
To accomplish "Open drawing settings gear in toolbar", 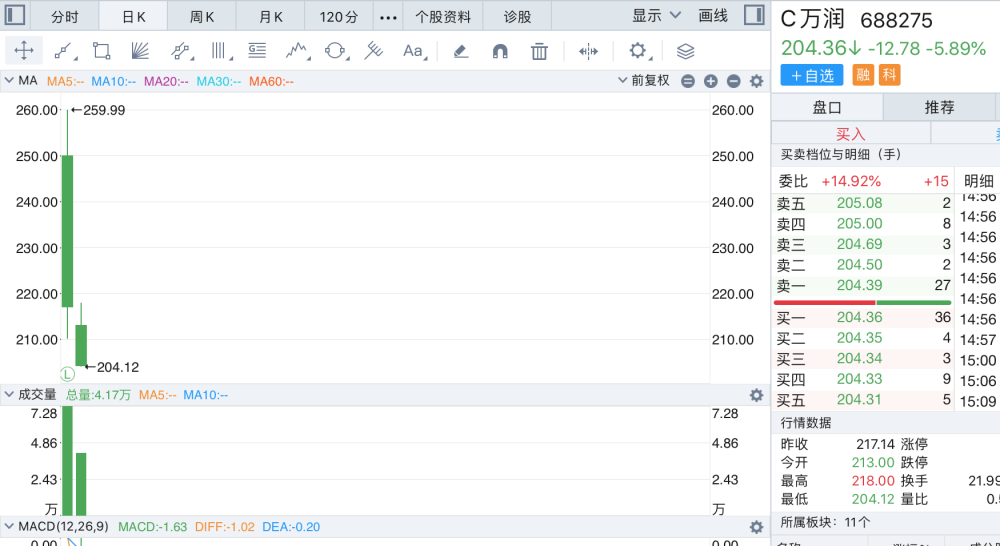I will [637, 50].
